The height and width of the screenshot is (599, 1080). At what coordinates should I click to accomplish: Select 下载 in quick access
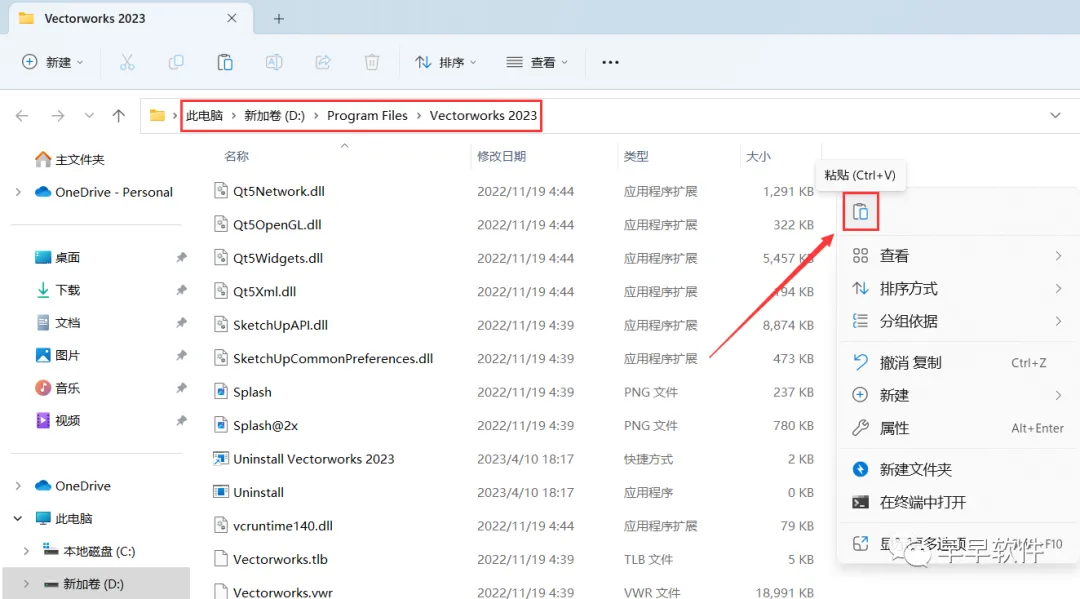(x=57, y=290)
